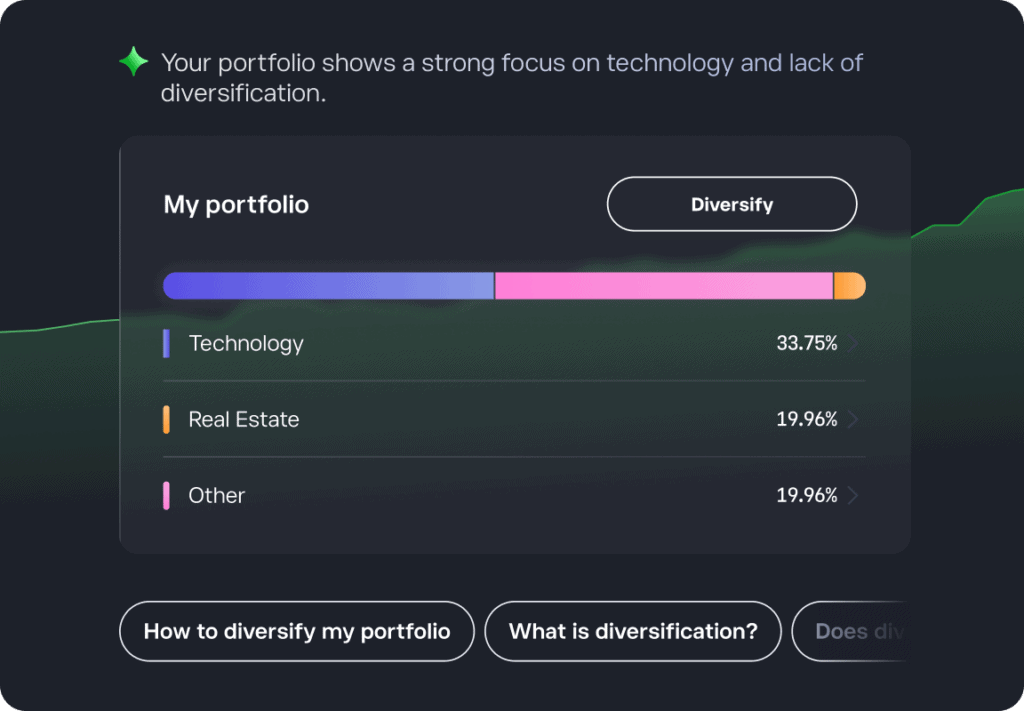Select the 'What is diversification?' suggestion chip
The height and width of the screenshot is (711, 1024).
tap(632, 631)
